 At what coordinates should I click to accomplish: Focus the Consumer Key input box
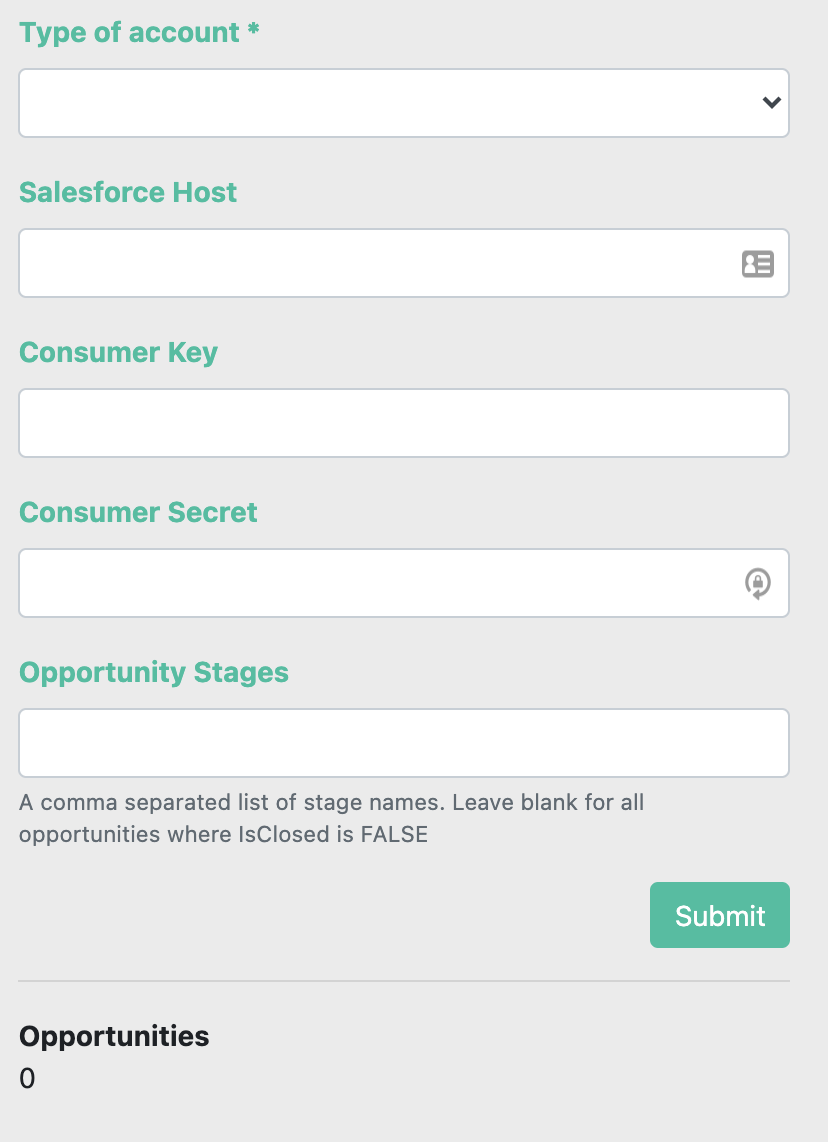coord(404,423)
